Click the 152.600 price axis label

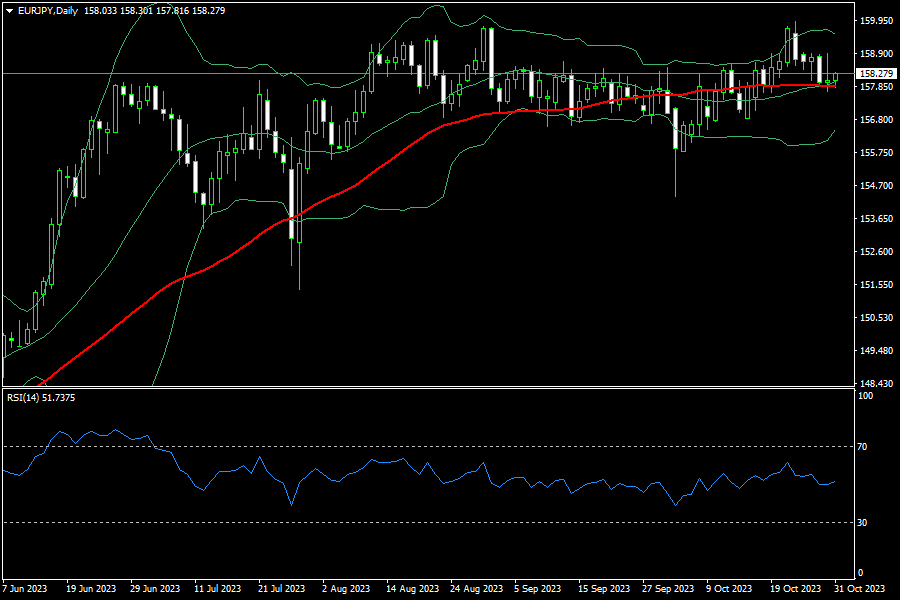[x=876, y=251]
